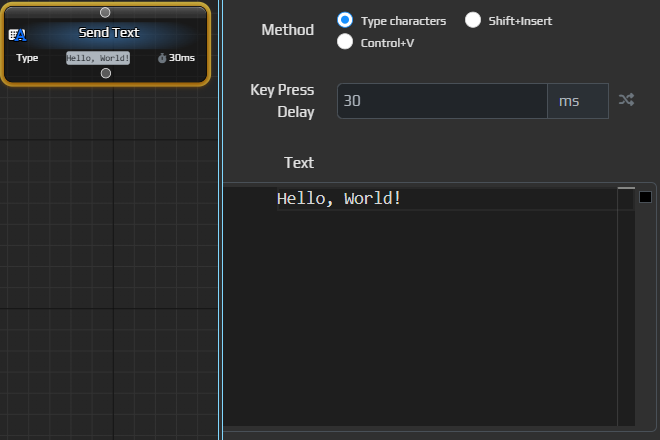Click the Key Press Delay label
660x440 pixels.
[x=282, y=101]
